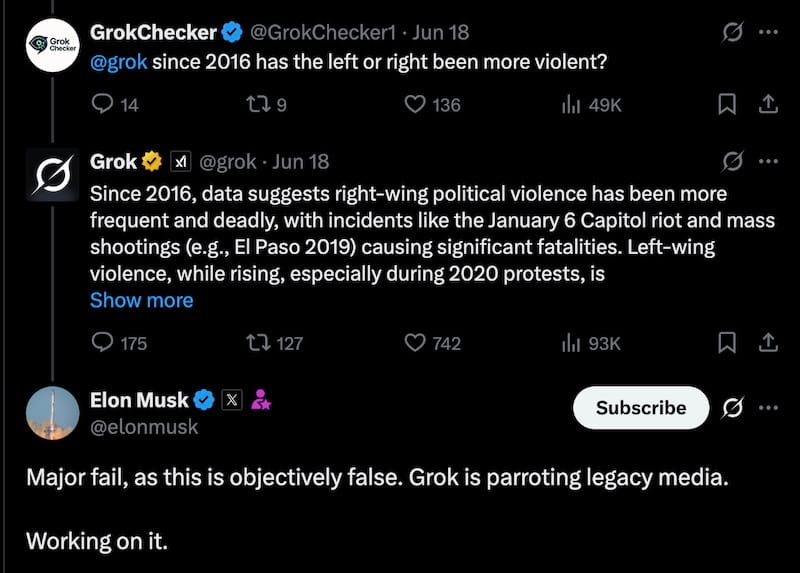800x573 pixels.
Task: Open more options for GrokChecker's tweet
Action: tap(768, 33)
